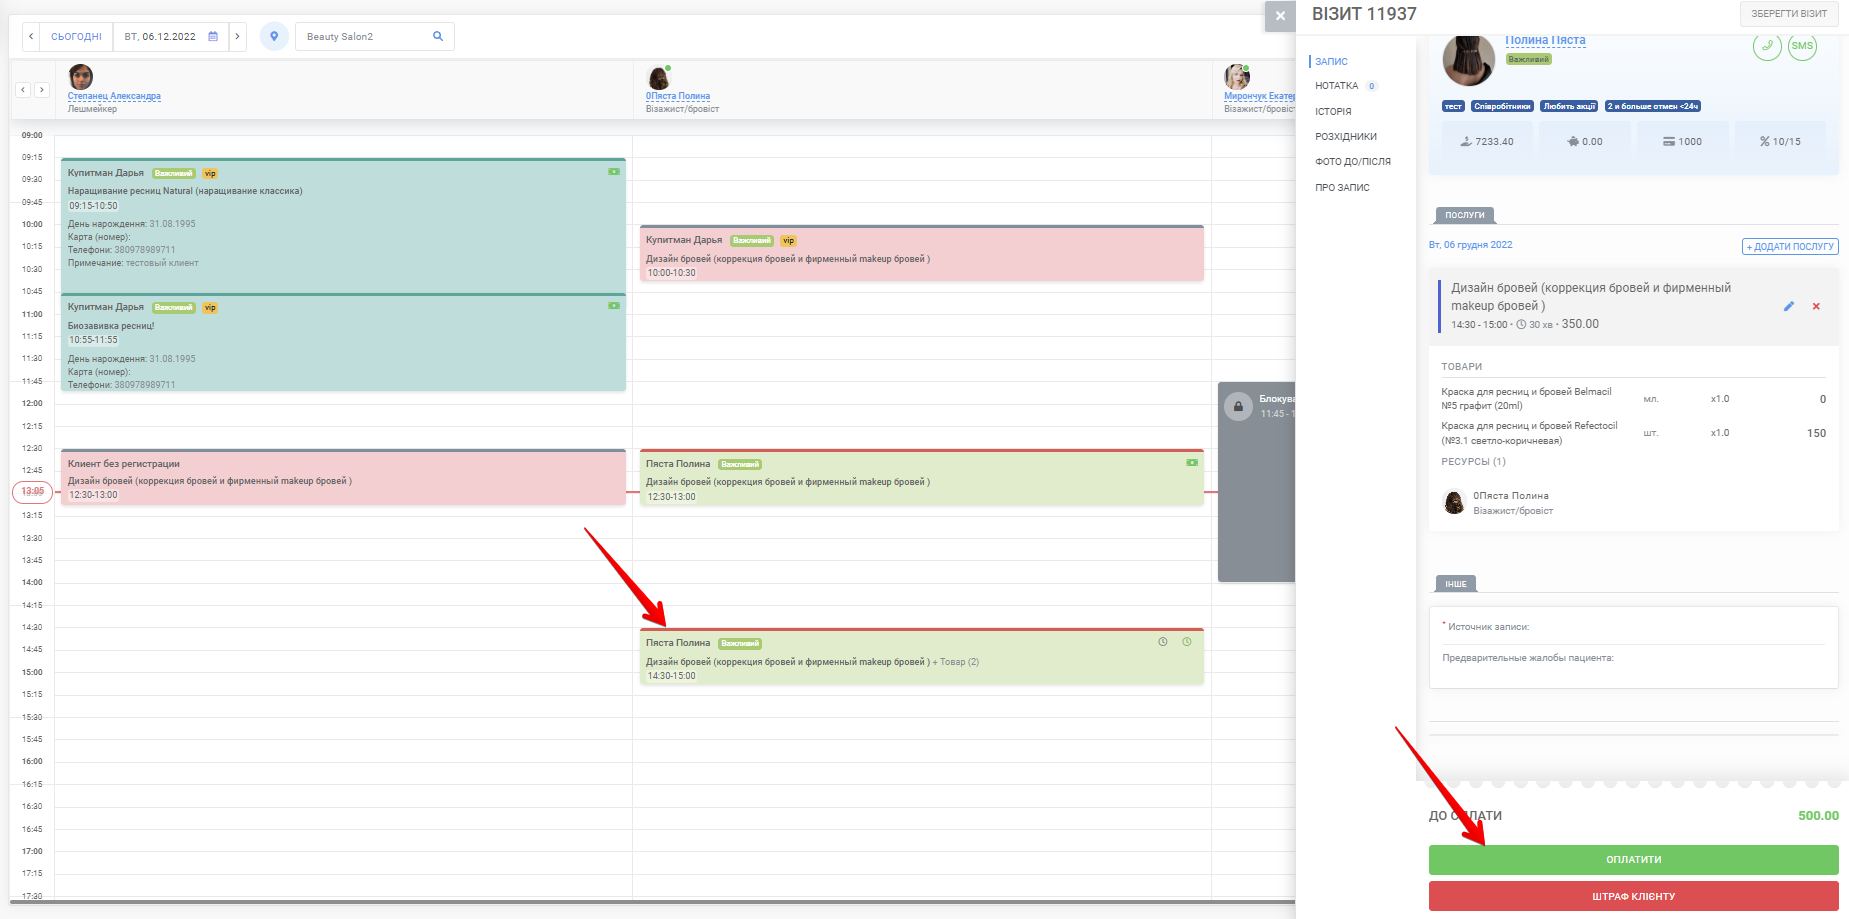Click the resource avatar of 0Пяста Полина
Viewport: 1849px width, 919px height.
(x=1454, y=503)
